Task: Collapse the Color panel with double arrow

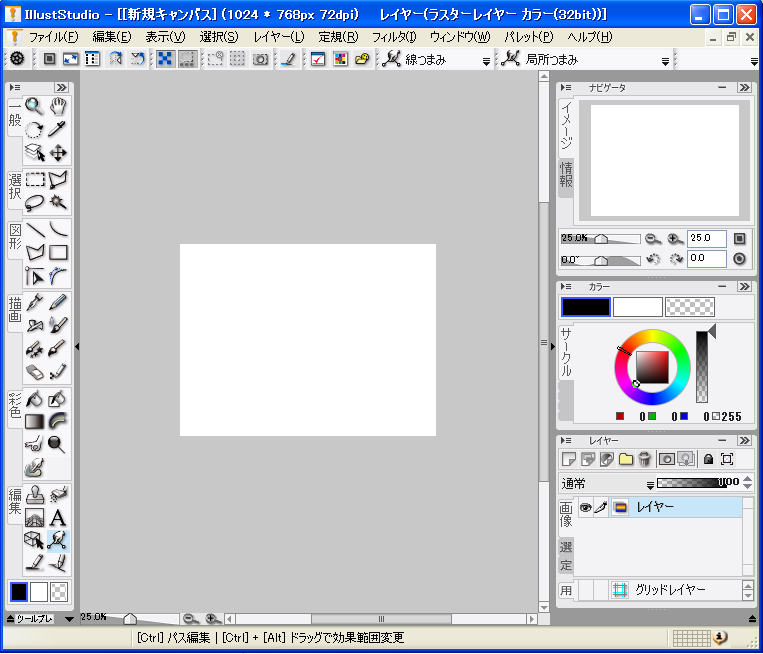Action: pos(744,287)
